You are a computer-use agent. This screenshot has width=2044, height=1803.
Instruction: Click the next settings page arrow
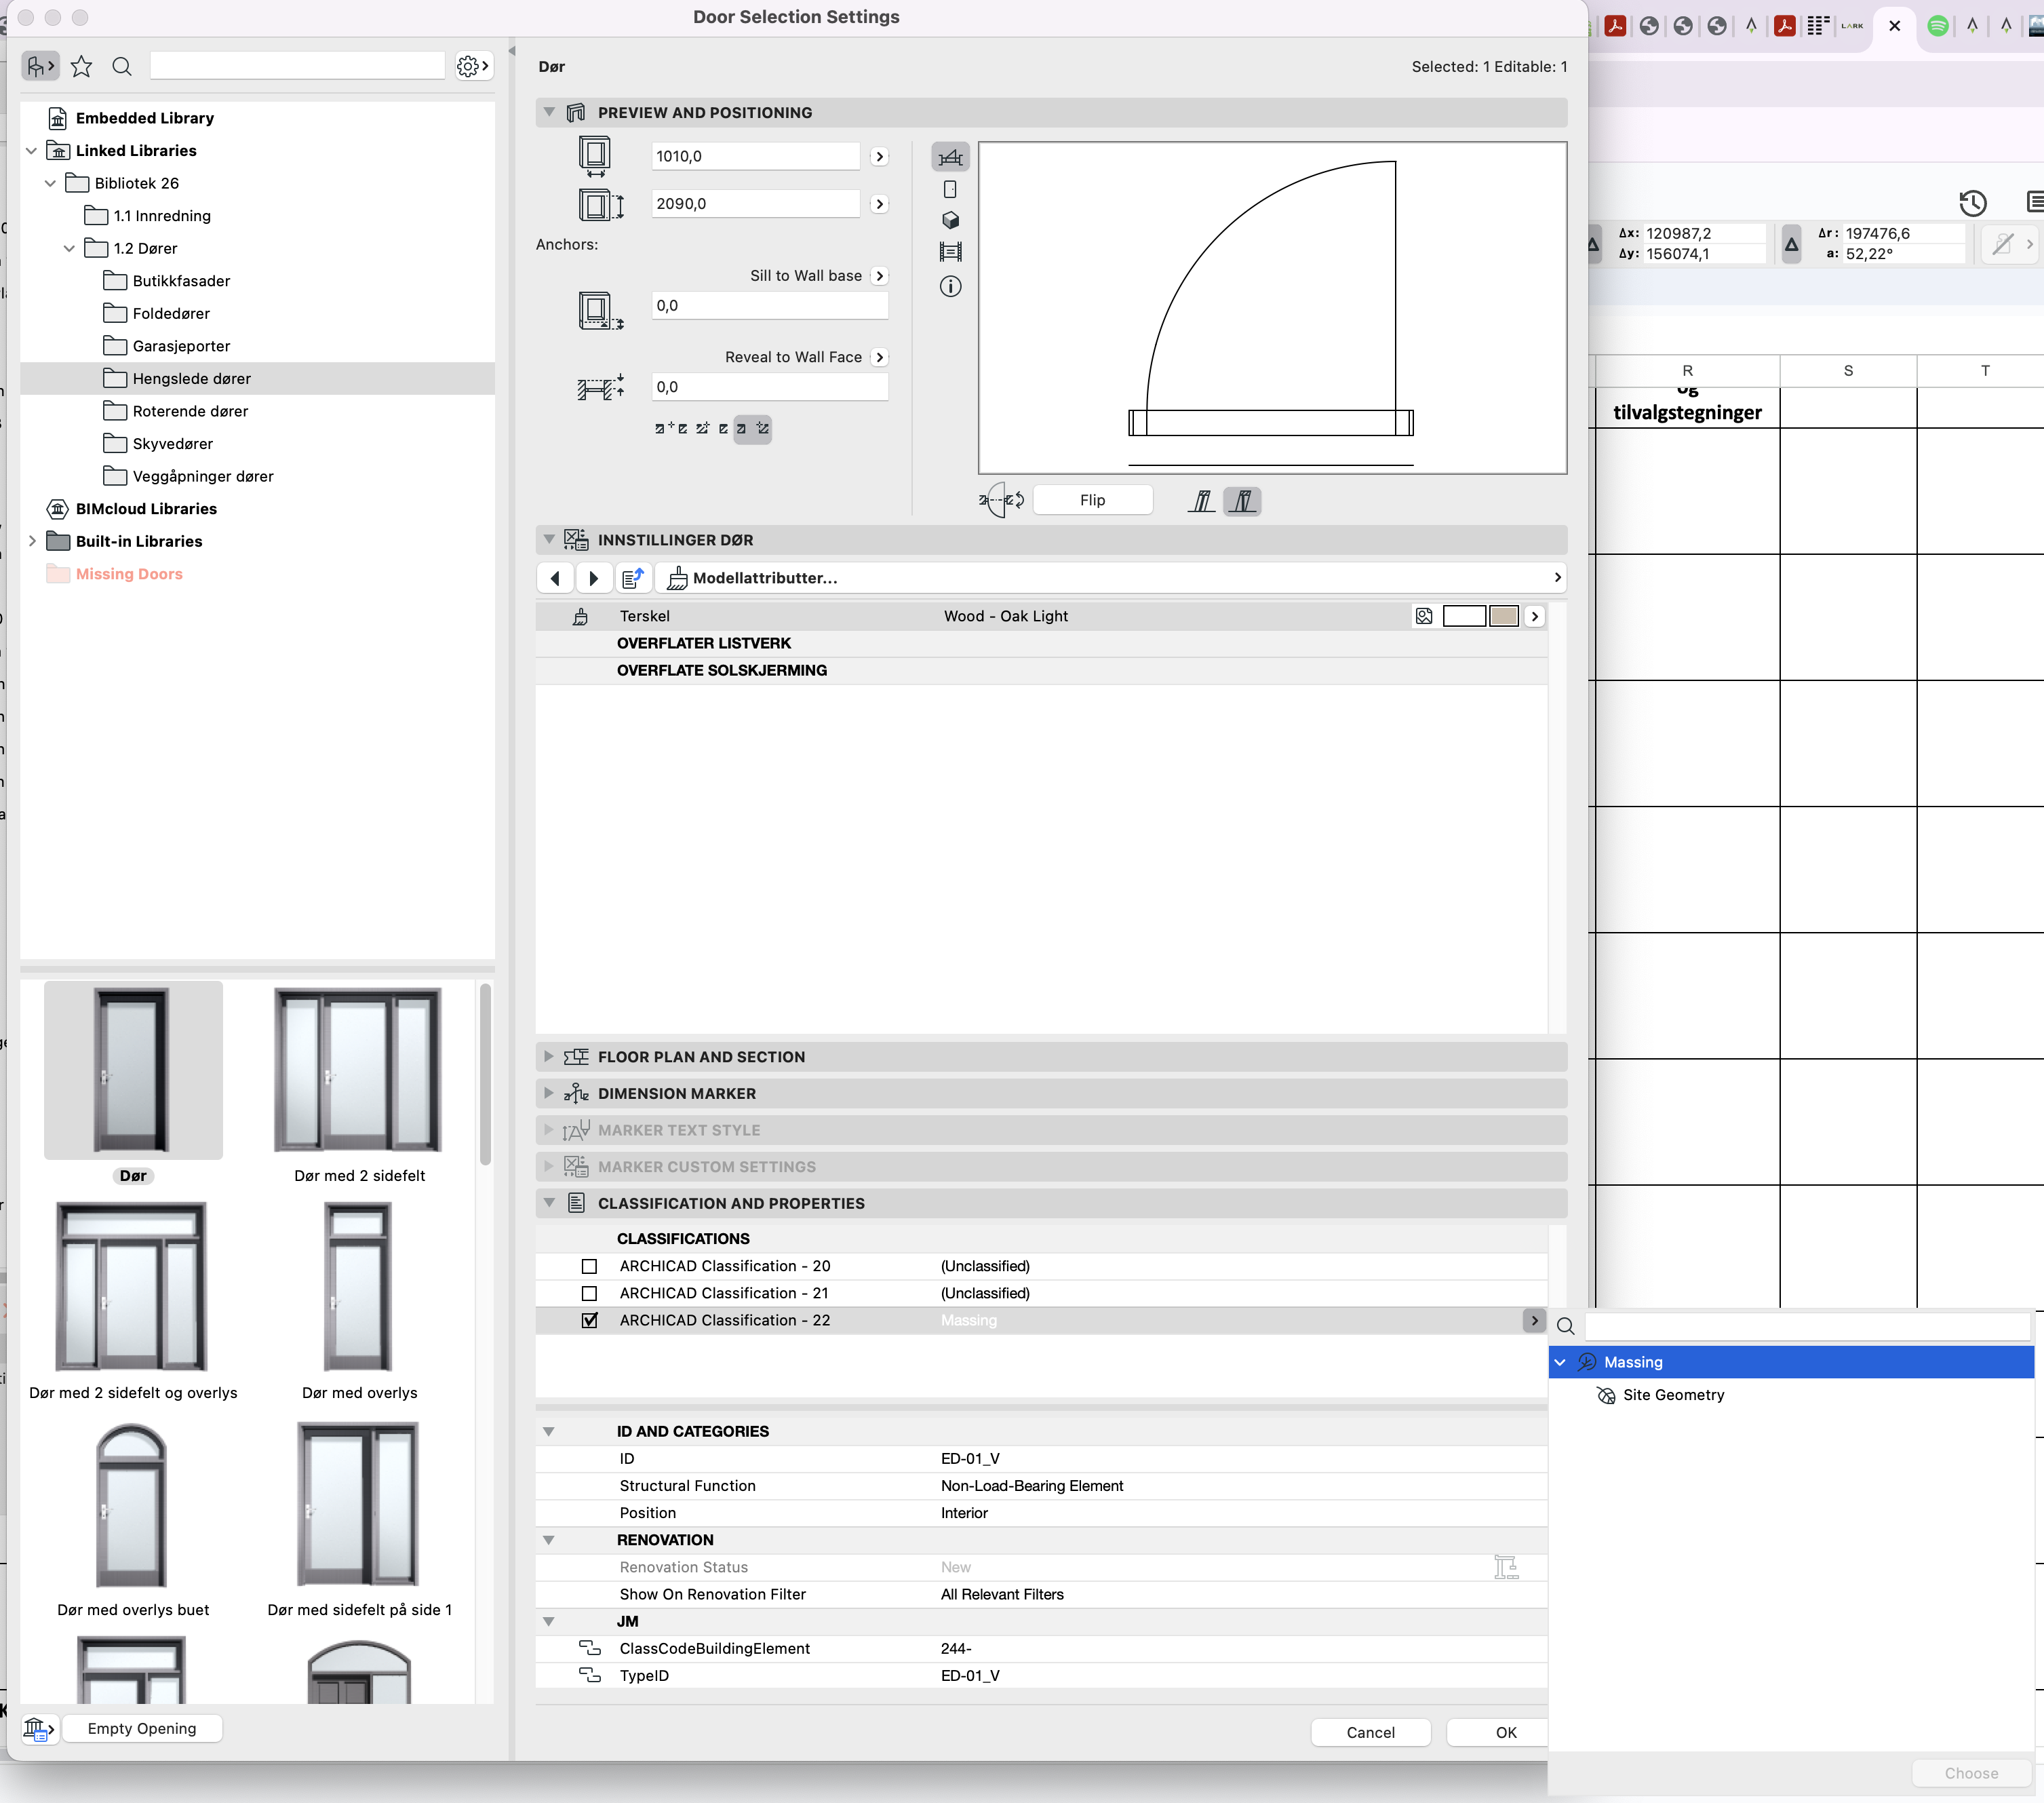pyautogui.click(x=593, y=578)
